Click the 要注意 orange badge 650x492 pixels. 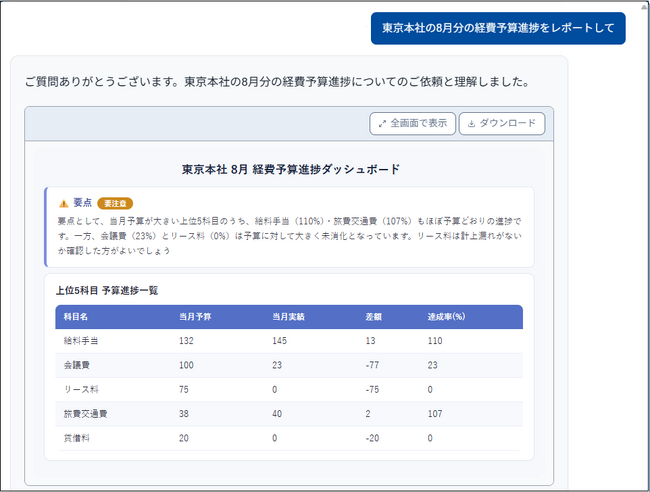115,204
